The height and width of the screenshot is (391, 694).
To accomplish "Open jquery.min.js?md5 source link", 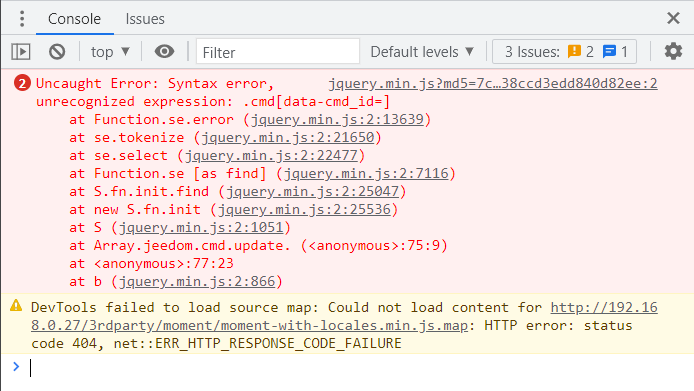I will coord(493,83).
